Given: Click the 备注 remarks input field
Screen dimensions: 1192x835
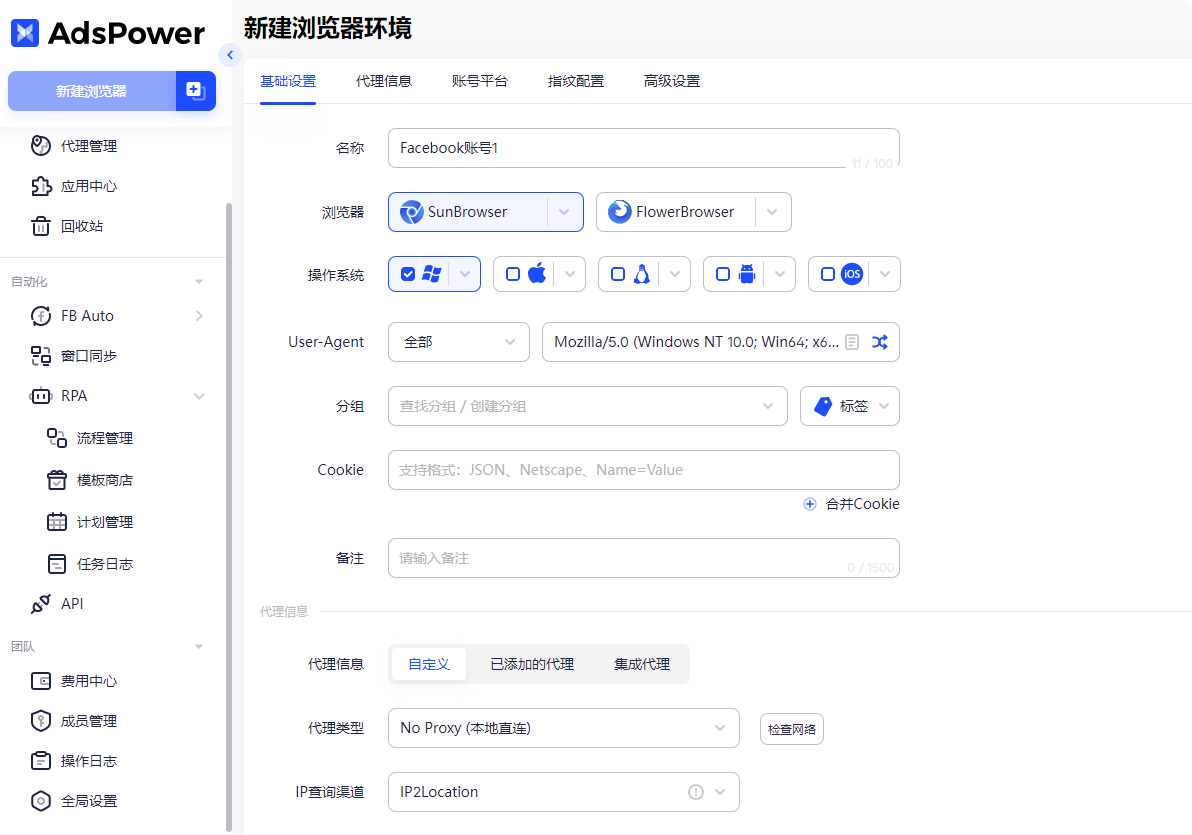Looking at the screenshot, I should (644, 558).
